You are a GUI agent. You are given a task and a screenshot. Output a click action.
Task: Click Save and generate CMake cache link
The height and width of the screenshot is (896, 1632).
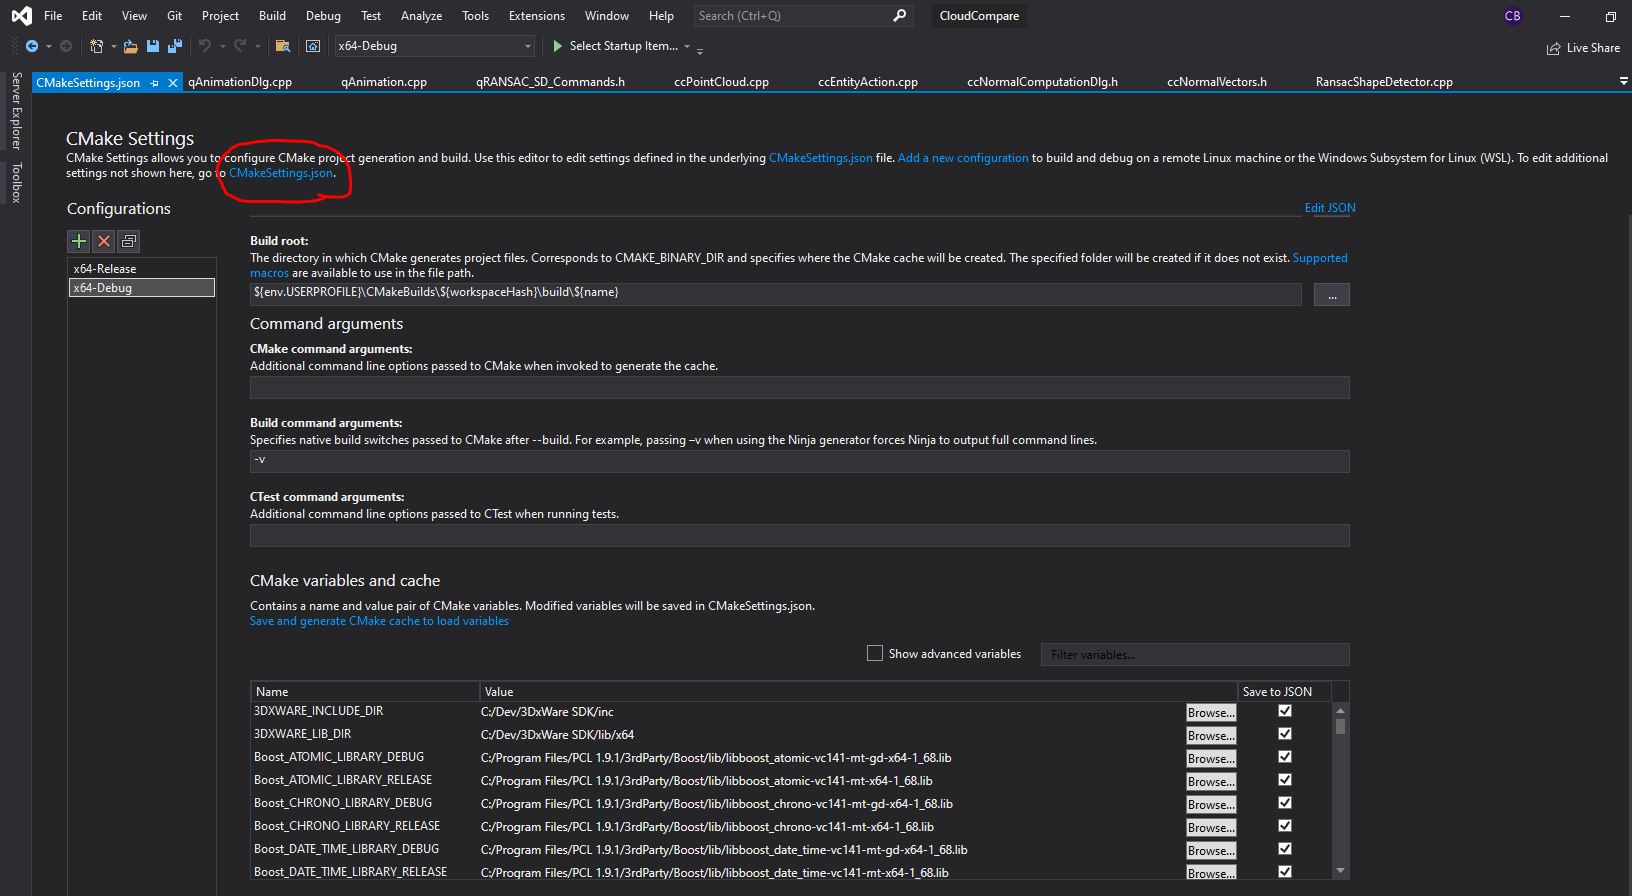pos(379,621)
